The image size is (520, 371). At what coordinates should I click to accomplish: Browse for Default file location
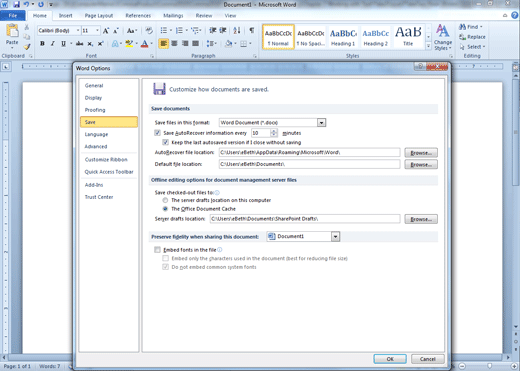(421, 165)
